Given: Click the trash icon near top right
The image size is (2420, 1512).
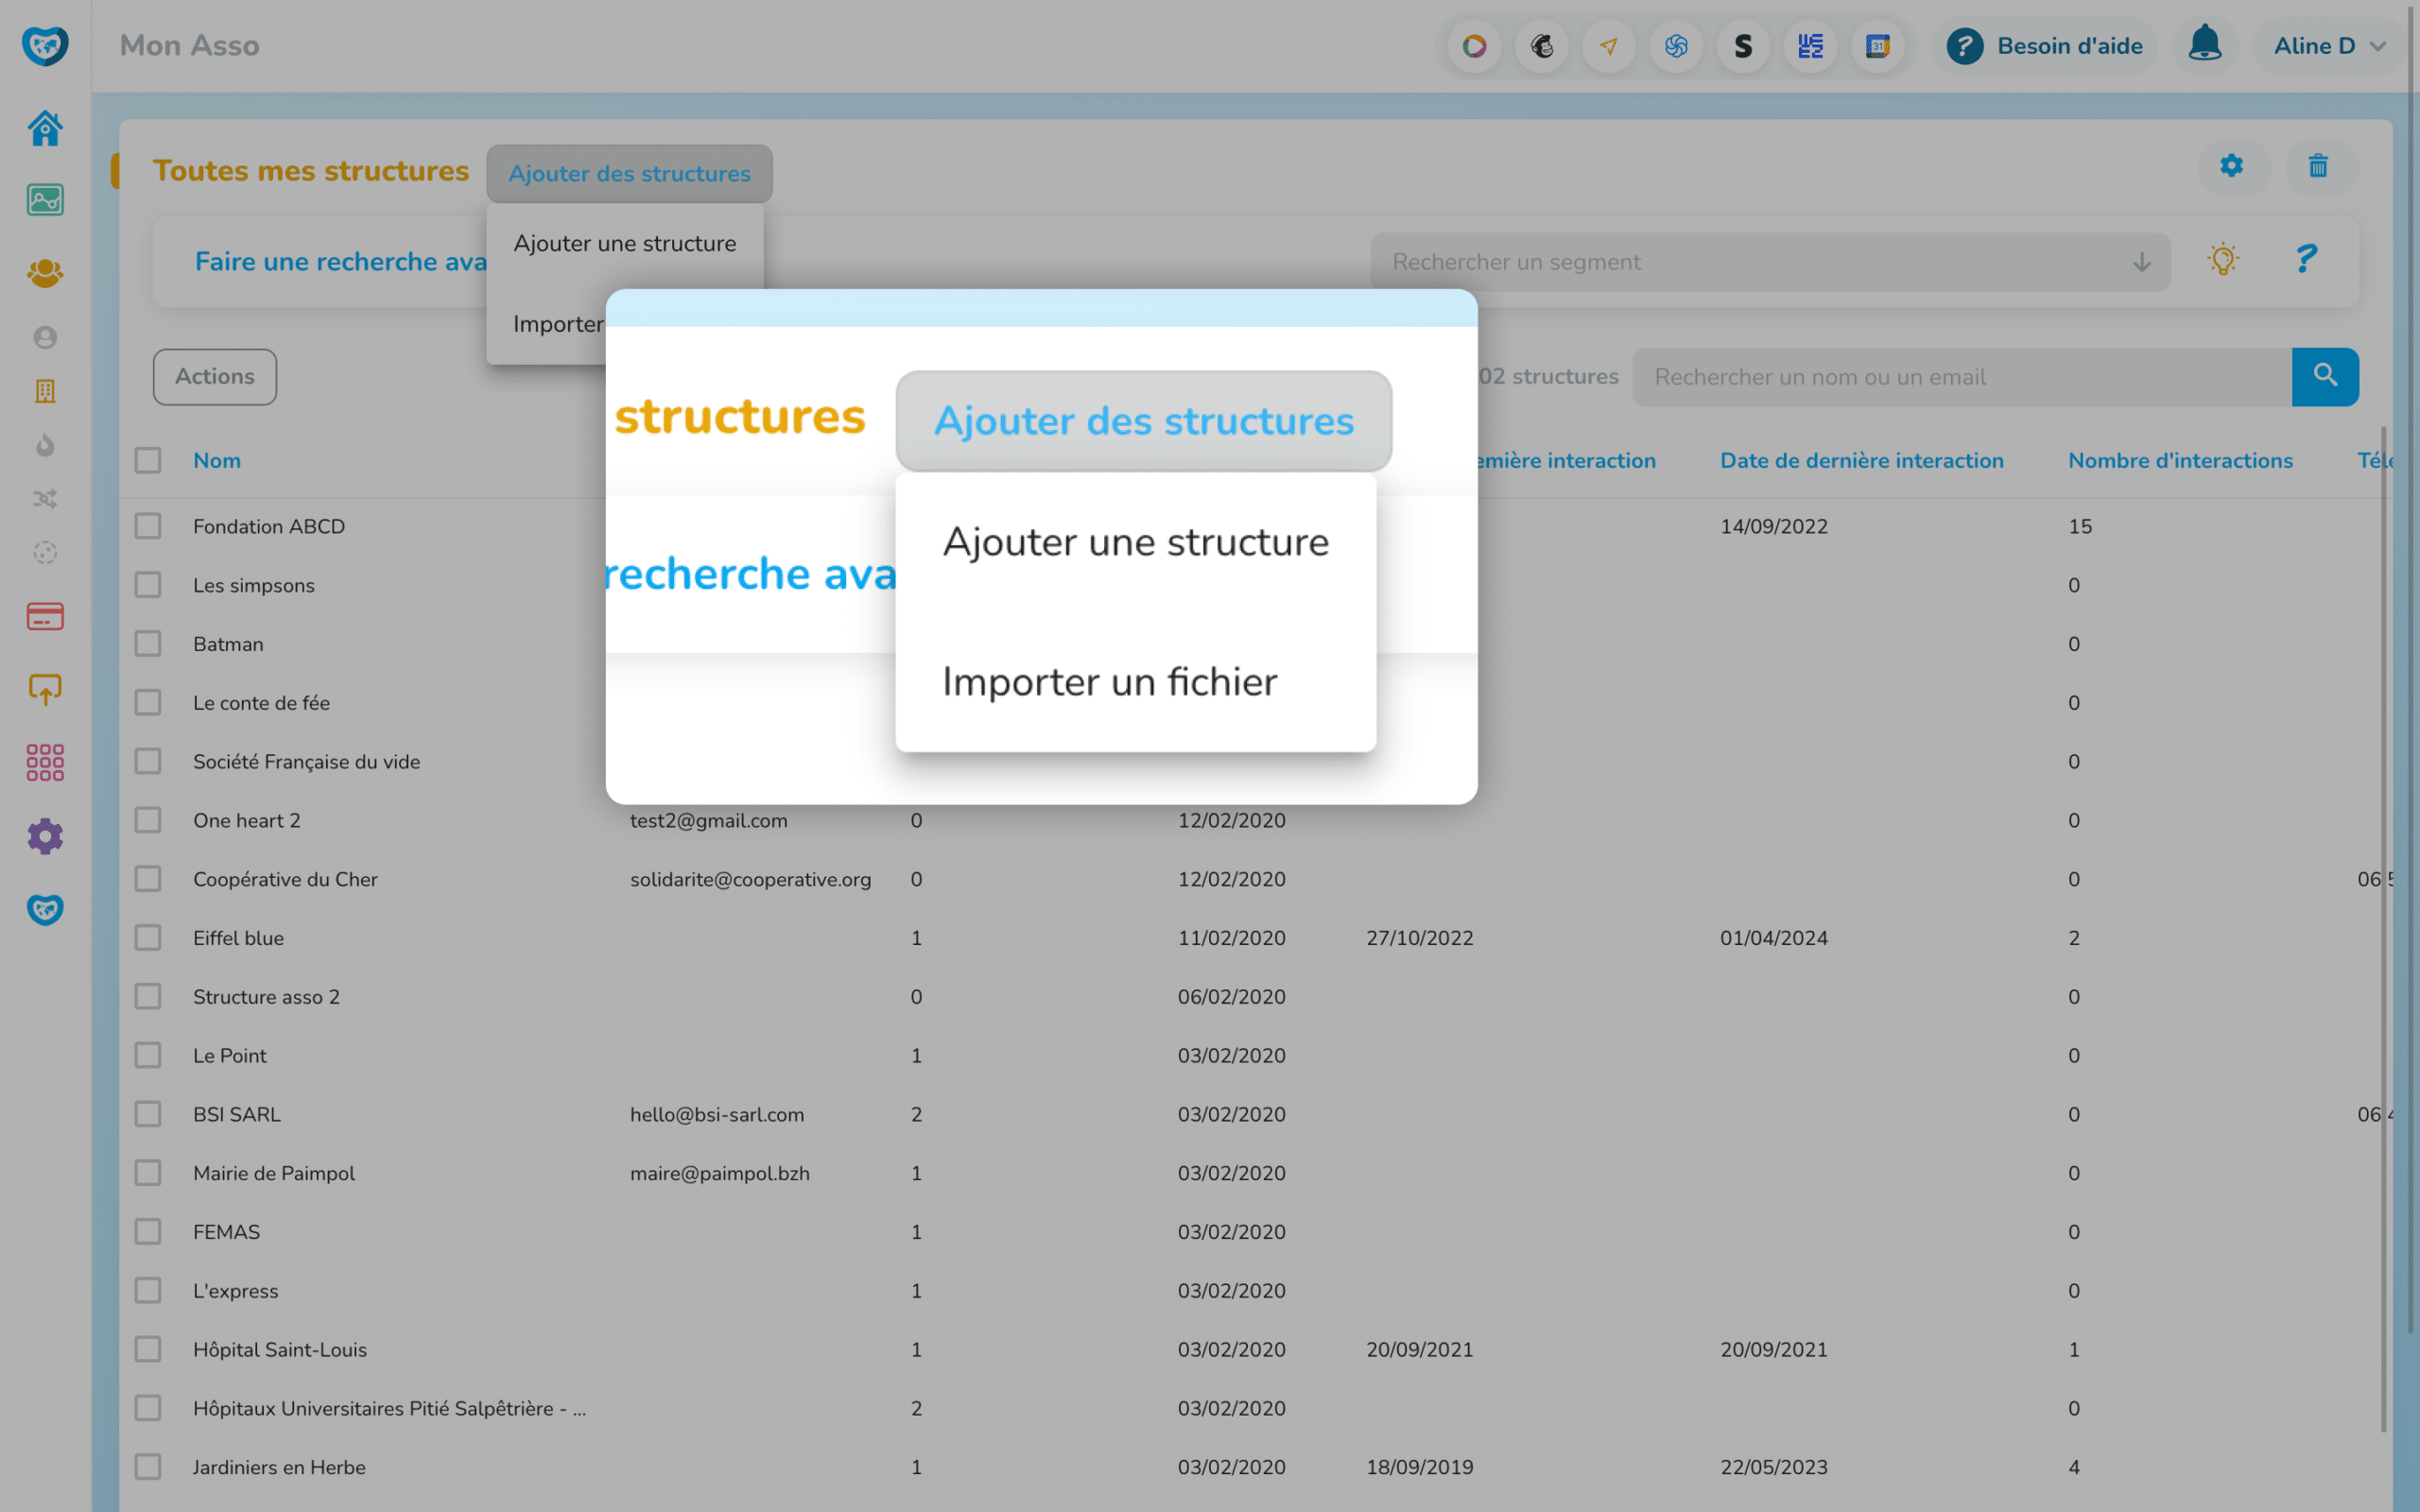Looking at the screenshot, I should click(2318, 166).
